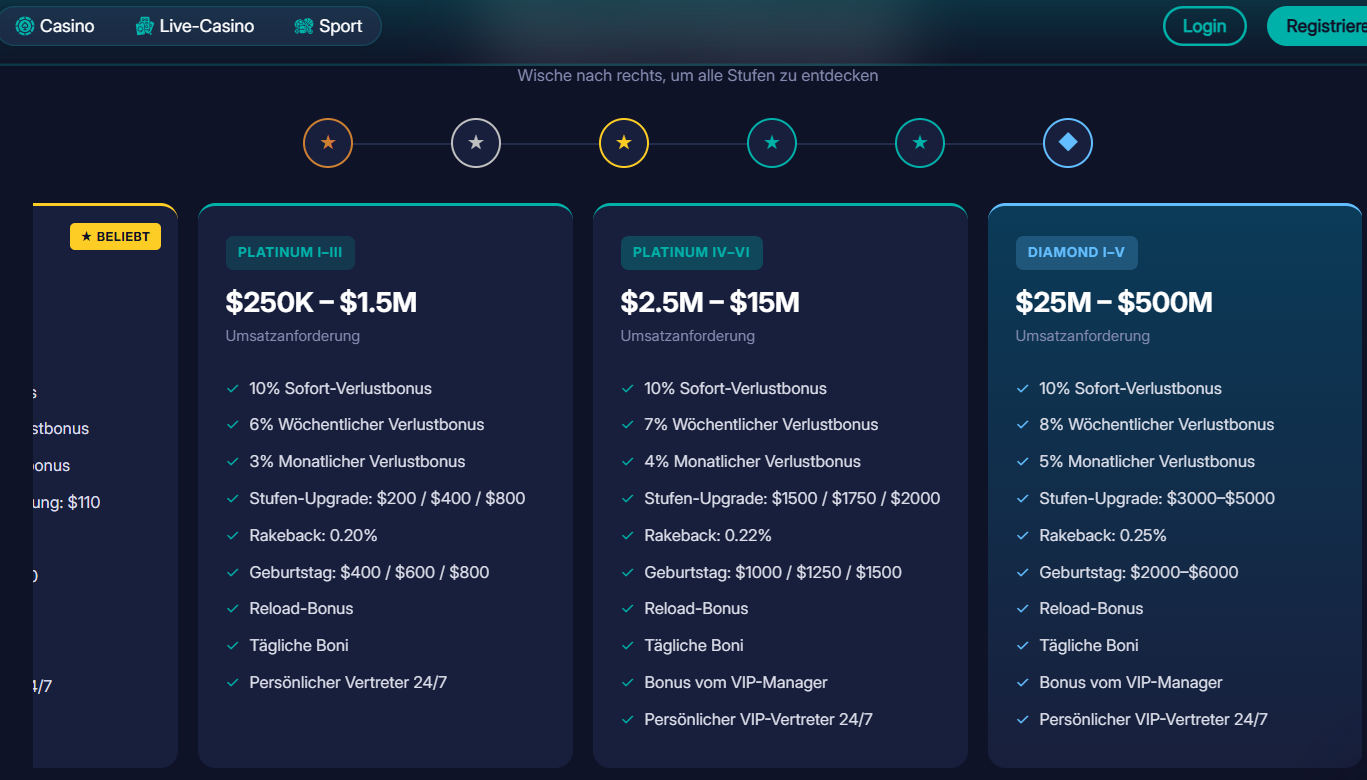Image resolution: width=1367 pixels, height=780 pixels.
Task: Click "Bonus vom VIP-Manager" in Diamond I–V card
Action: pyautogui.click(x=1131, y=683)
